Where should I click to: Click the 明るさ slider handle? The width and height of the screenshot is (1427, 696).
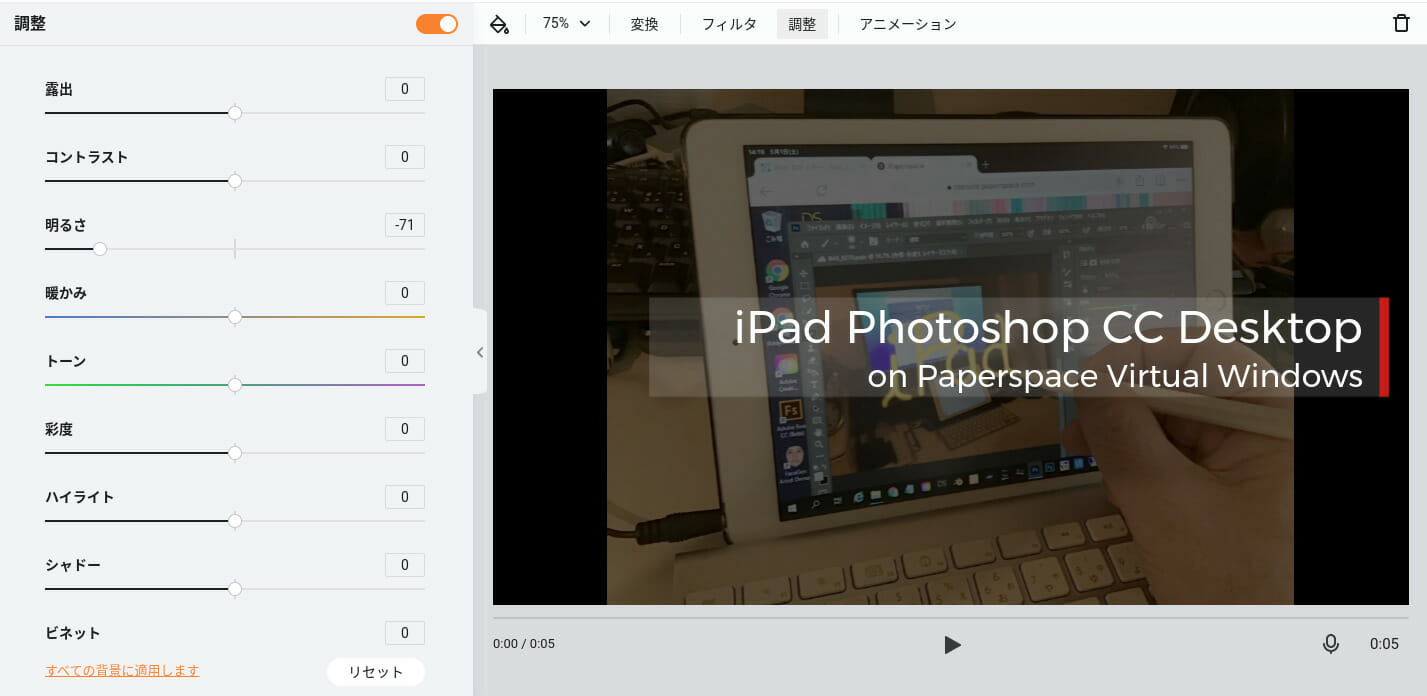click(x=100, y=249)
